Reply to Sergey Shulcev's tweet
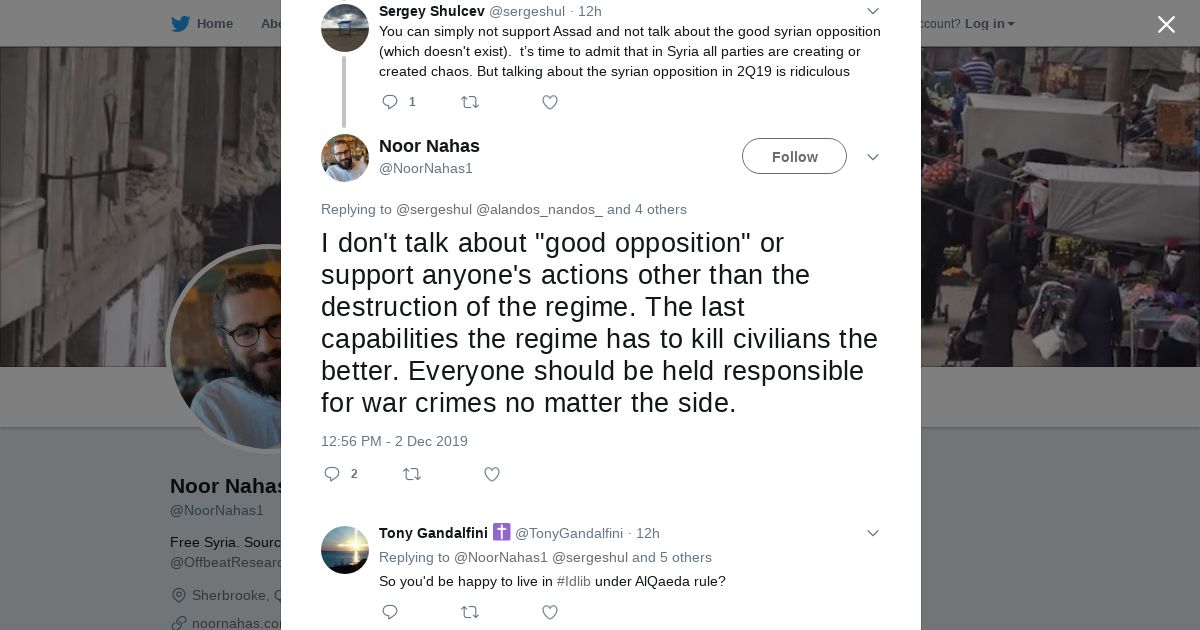Screen dimensions: 1200x630 click(391, 102)
